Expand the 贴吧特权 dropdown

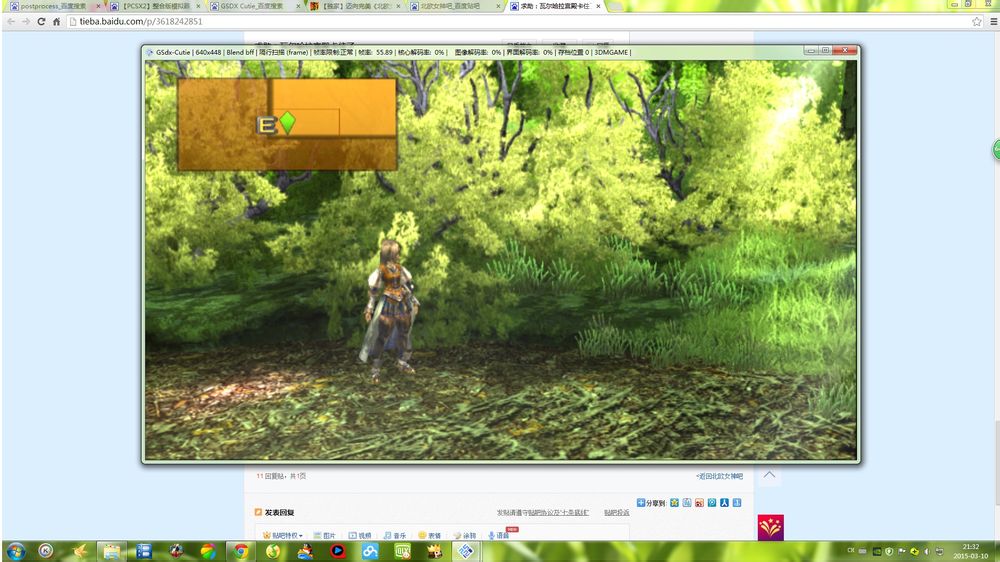click(283, 535)
